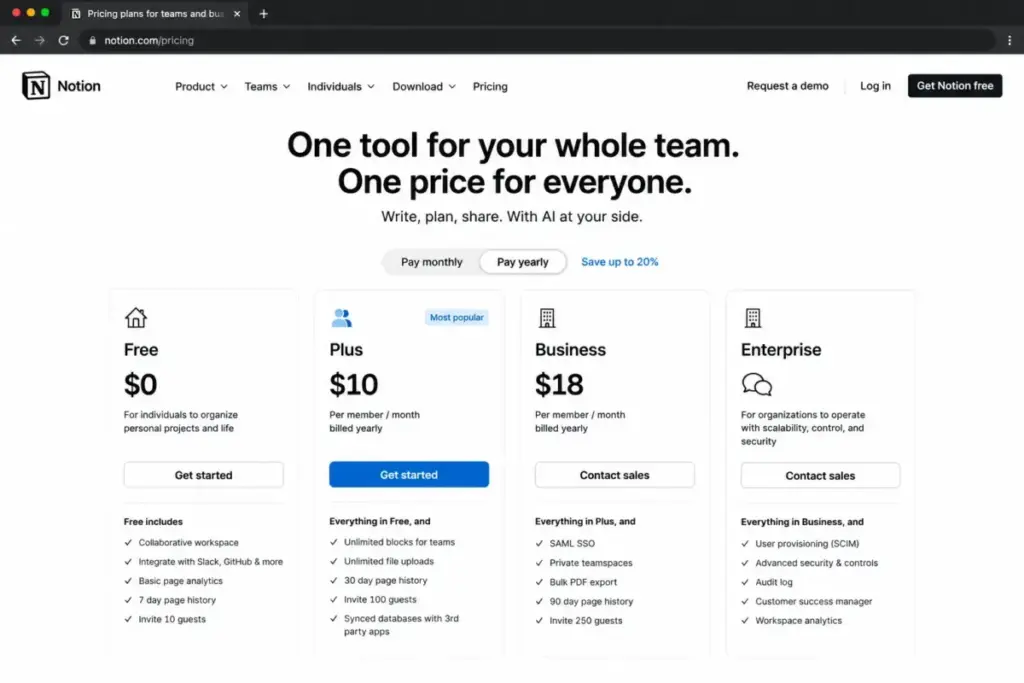Click the Plus plan people icon
1024x683 pixels.
(x=341, y=318)
